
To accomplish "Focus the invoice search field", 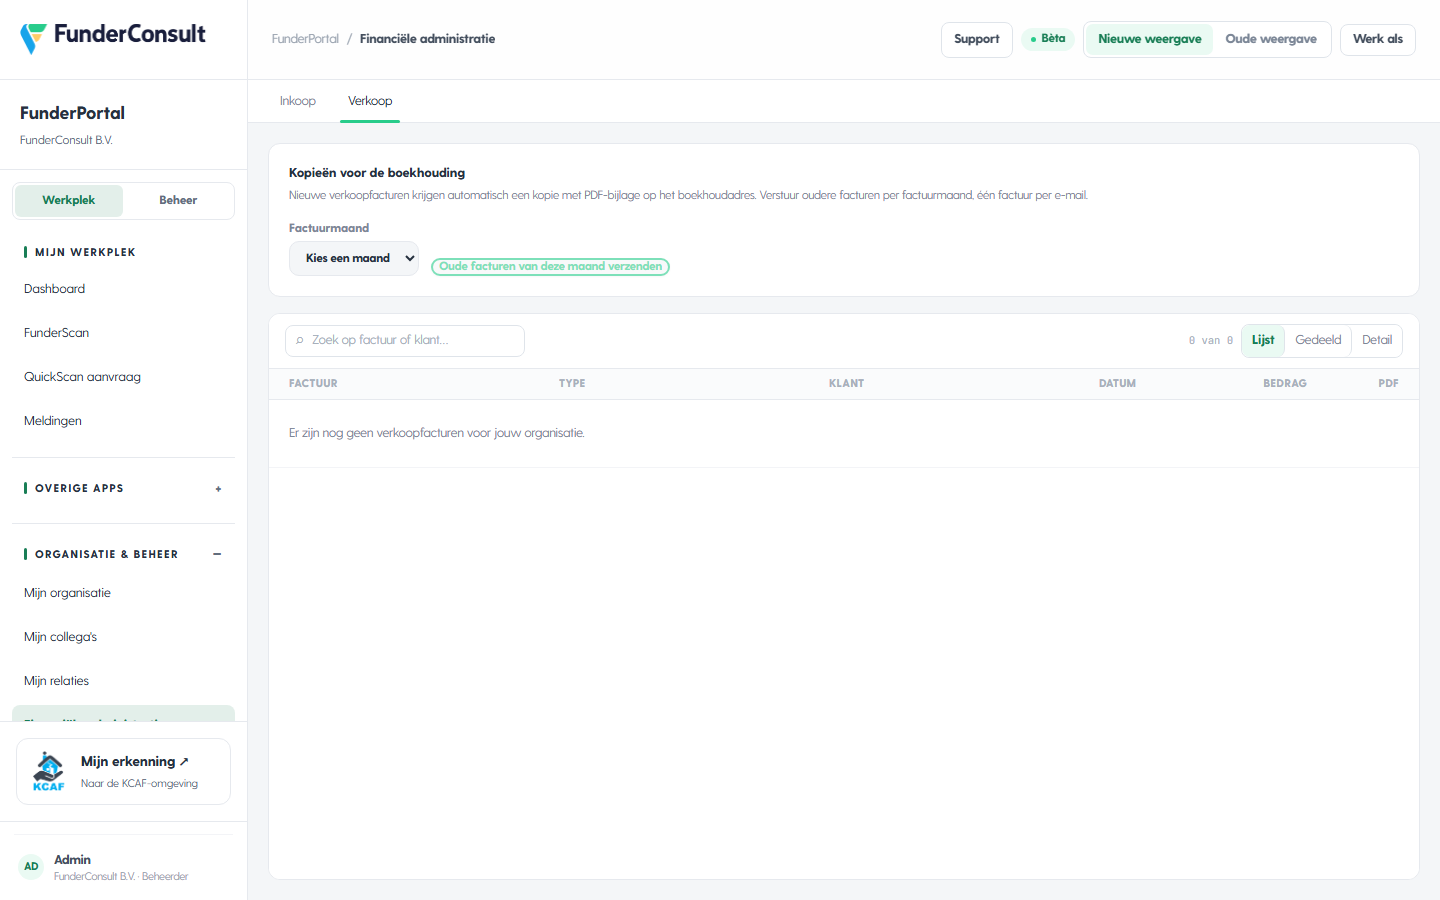I will (405, 340).
